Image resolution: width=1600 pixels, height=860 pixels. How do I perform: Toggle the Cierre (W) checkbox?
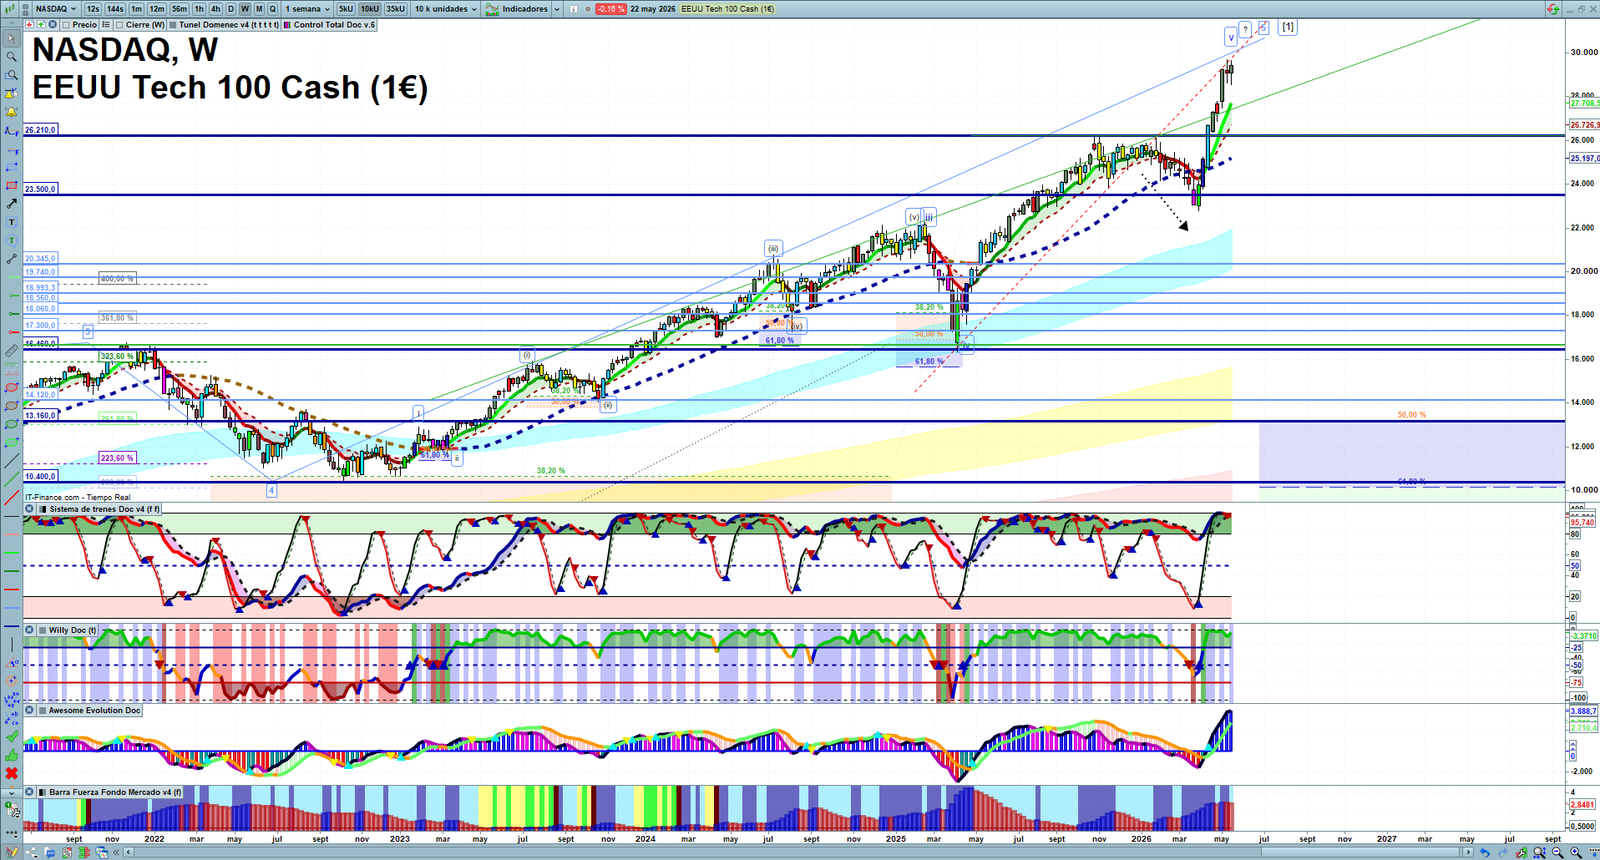[x=120, y=25]
